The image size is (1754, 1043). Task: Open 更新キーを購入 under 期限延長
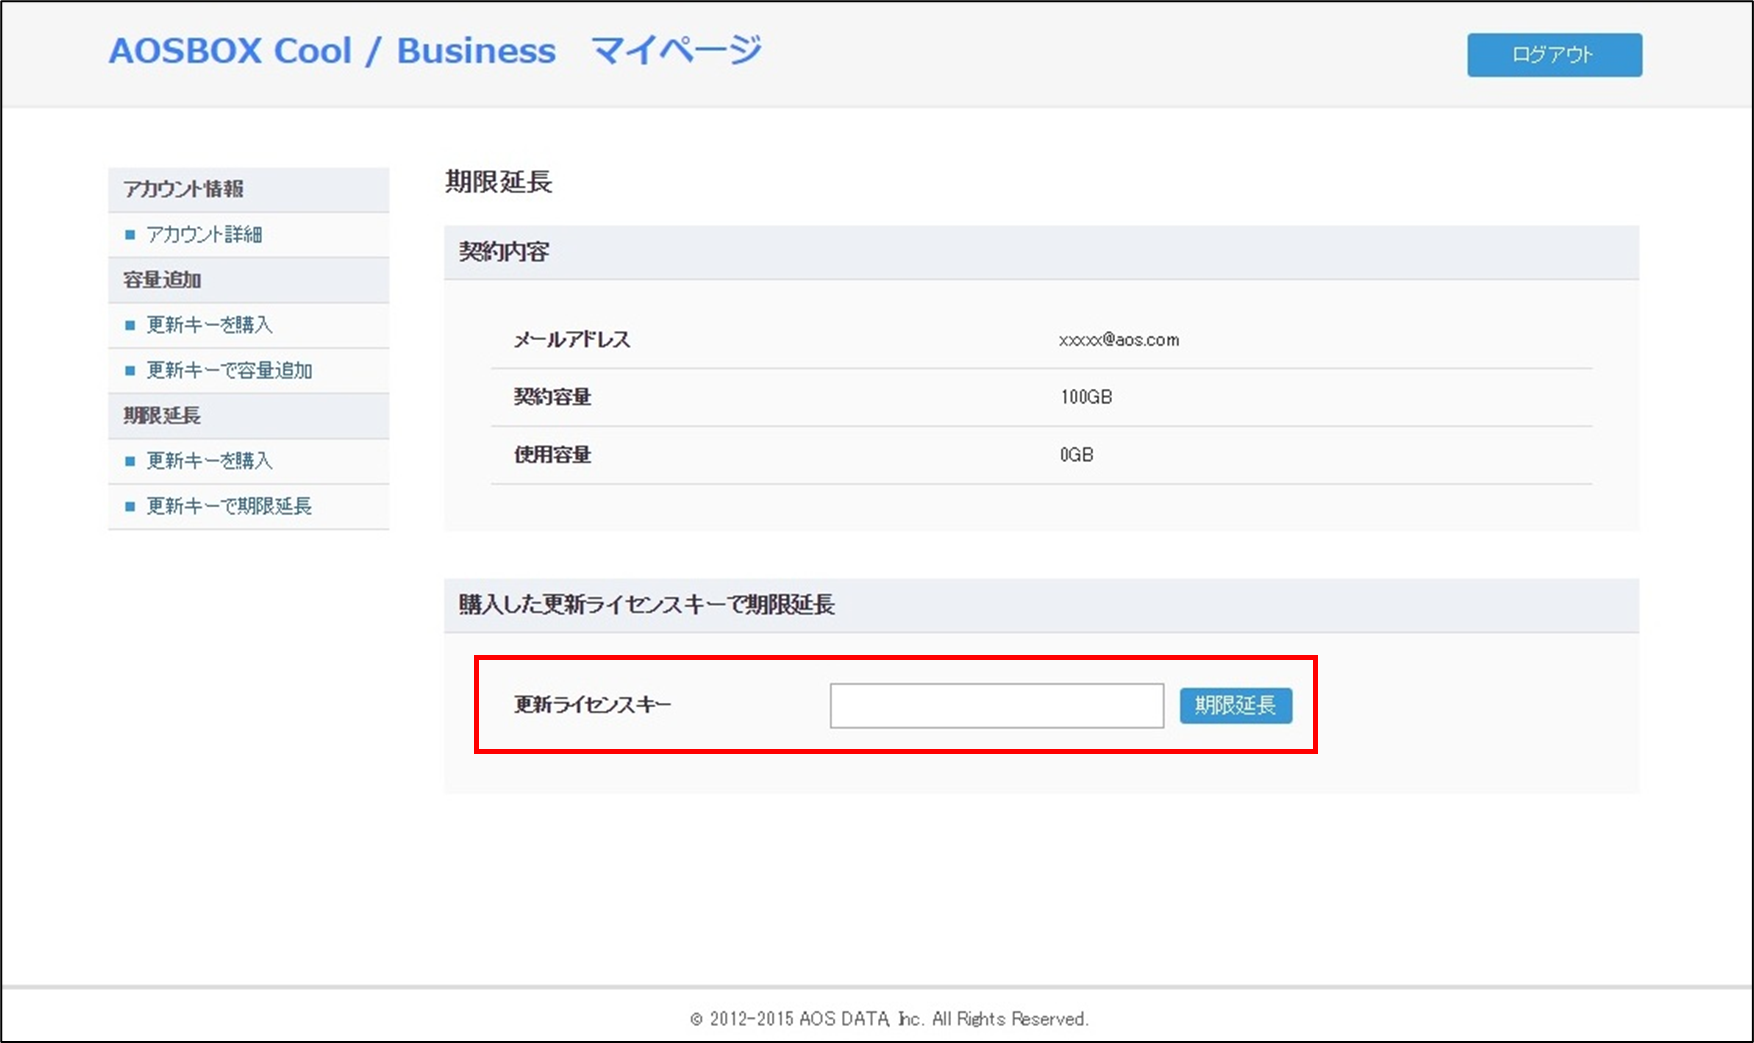coord(209,461)
